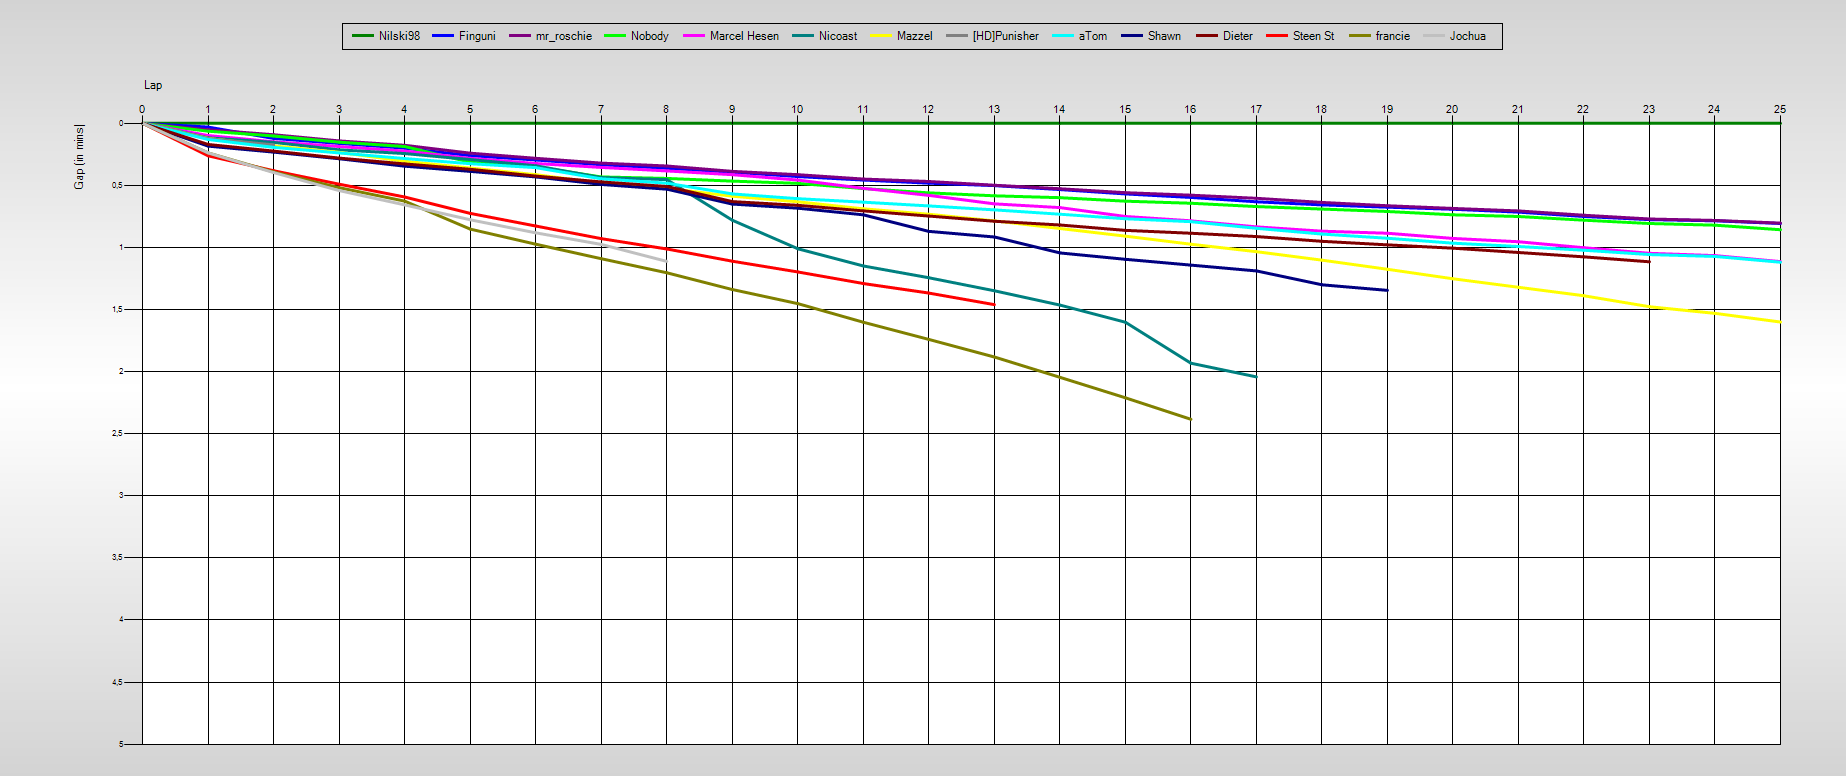Select the Marcel Hesen legend label
The image size is (1846, 776).
pos(744,36)
